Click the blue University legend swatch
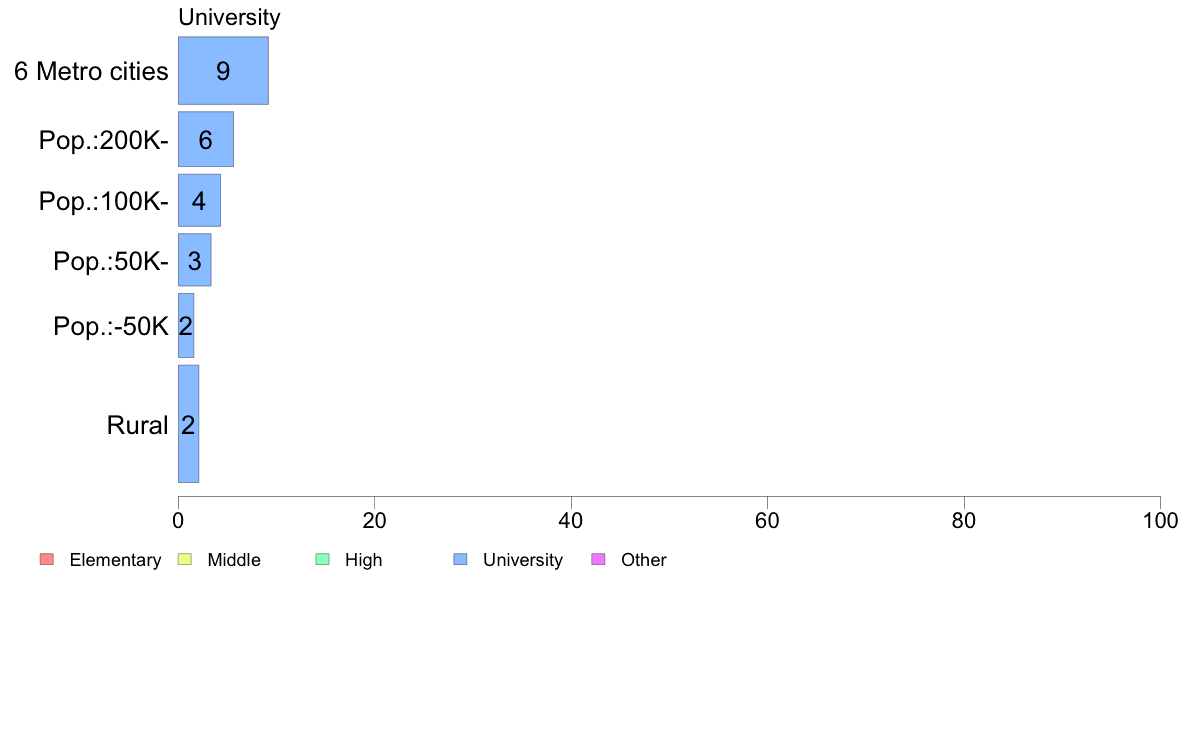Viewport: 1188px width, 736px height. pos(461,559)
